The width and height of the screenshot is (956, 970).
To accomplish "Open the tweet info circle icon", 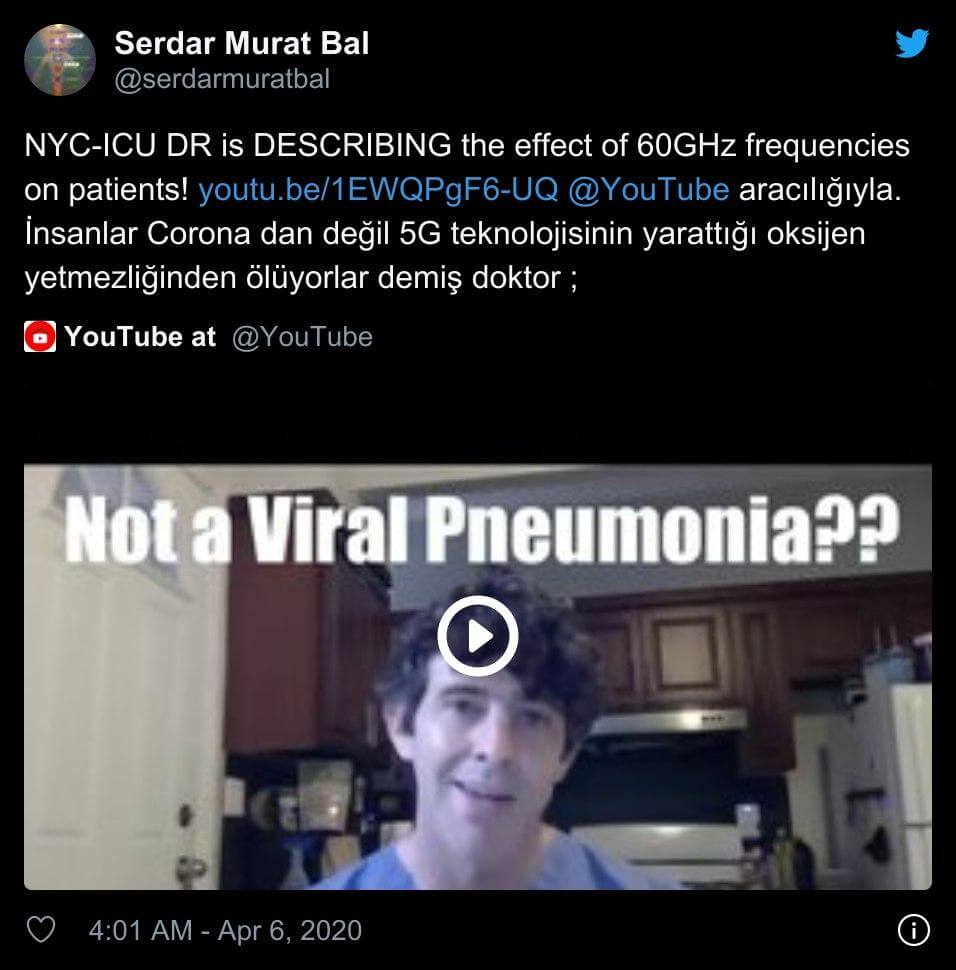I will click(x=913, y=930).
